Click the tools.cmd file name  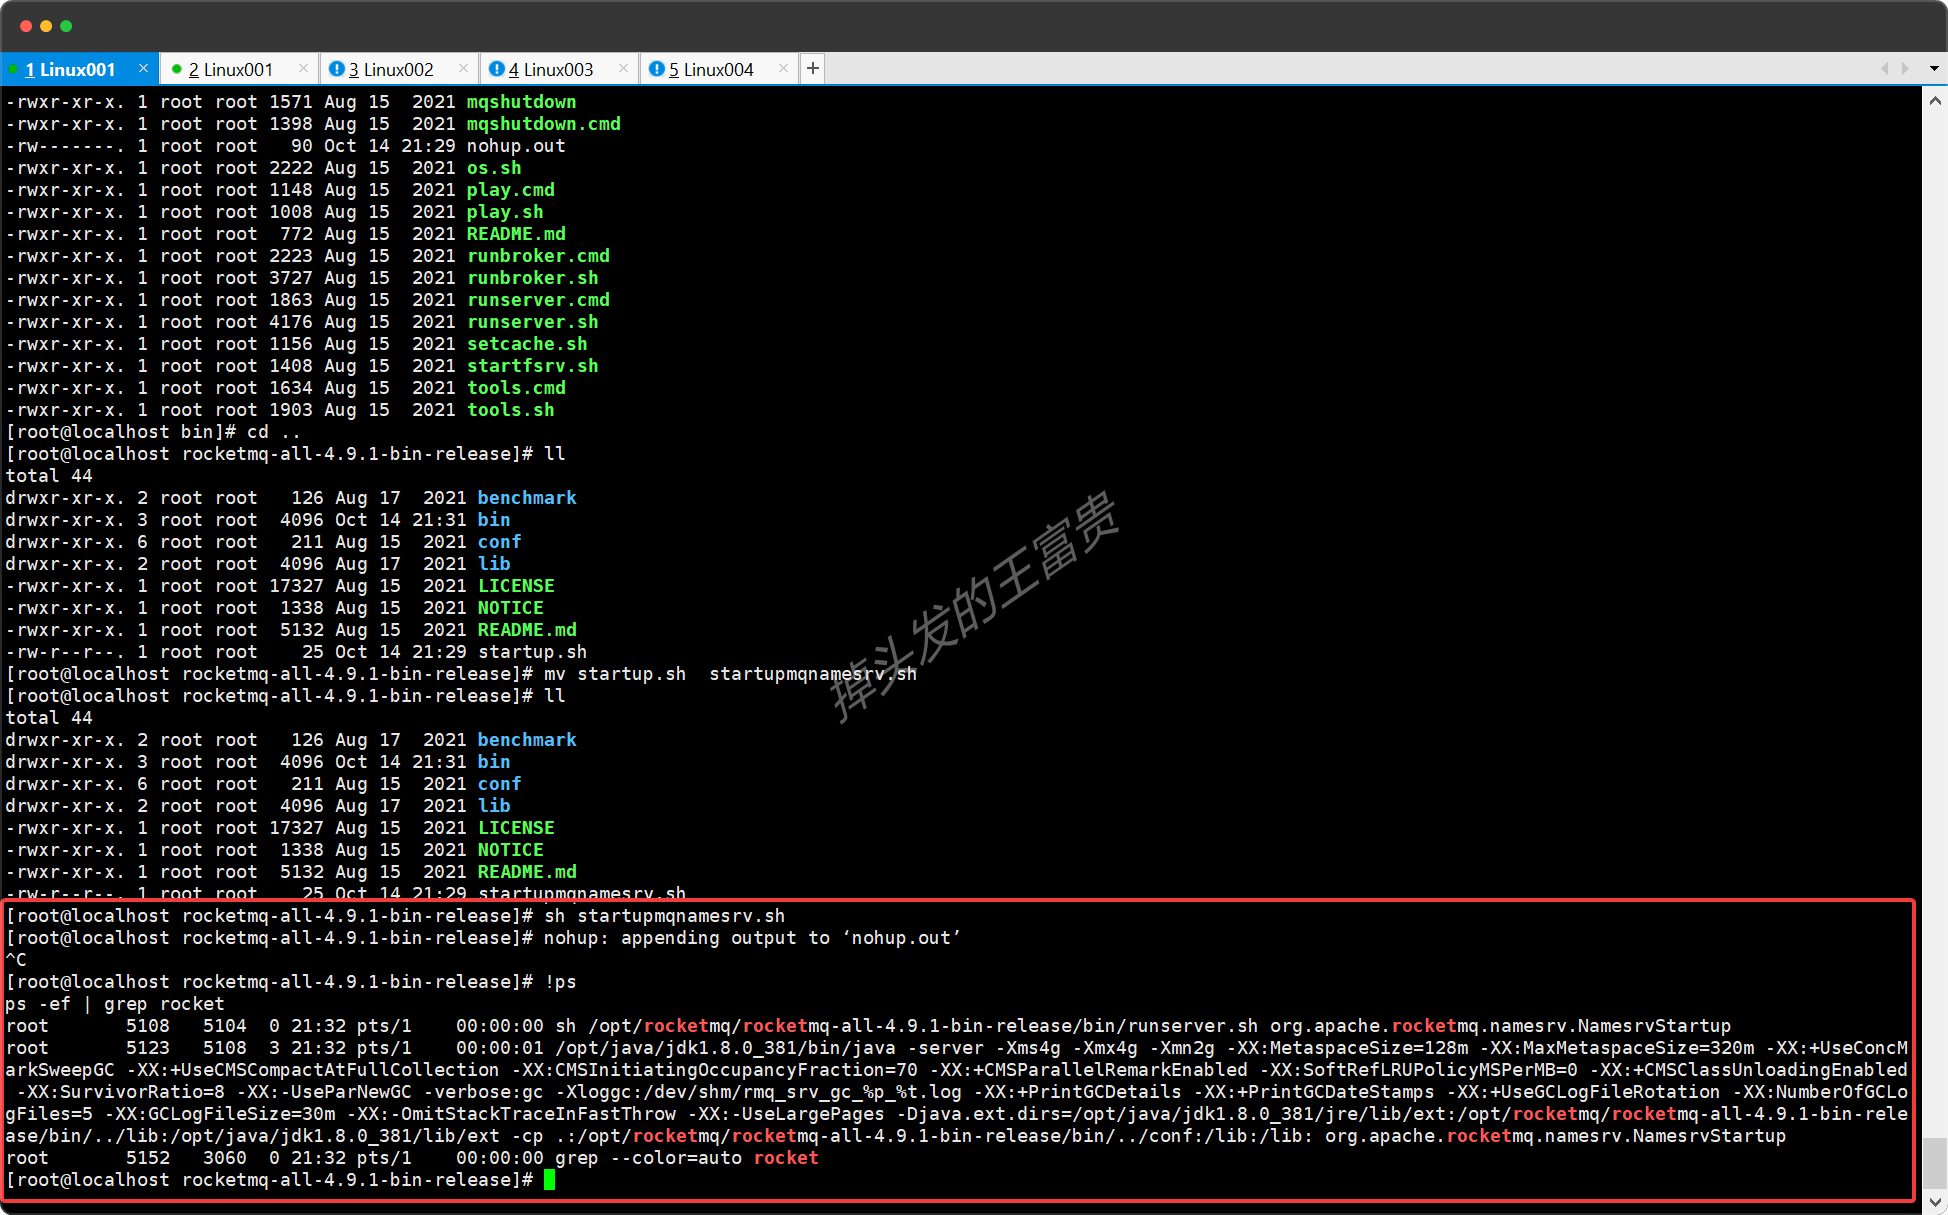pos(516,388)
